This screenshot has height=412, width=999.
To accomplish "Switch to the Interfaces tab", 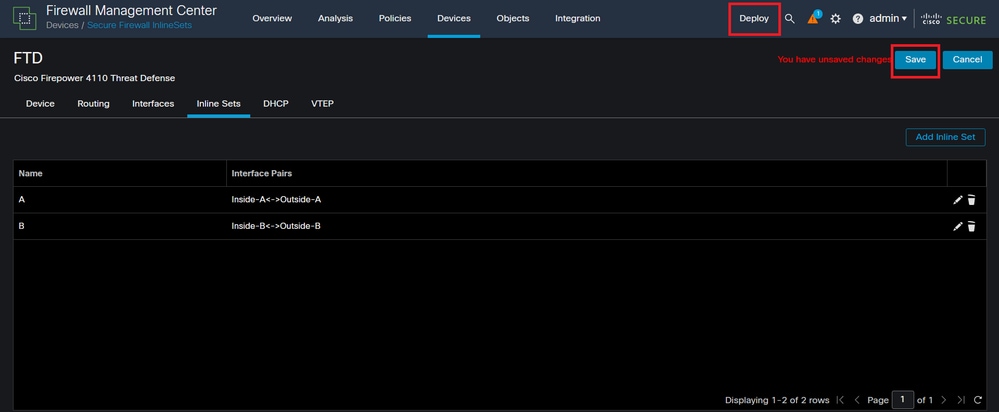I will coord(153,104).
